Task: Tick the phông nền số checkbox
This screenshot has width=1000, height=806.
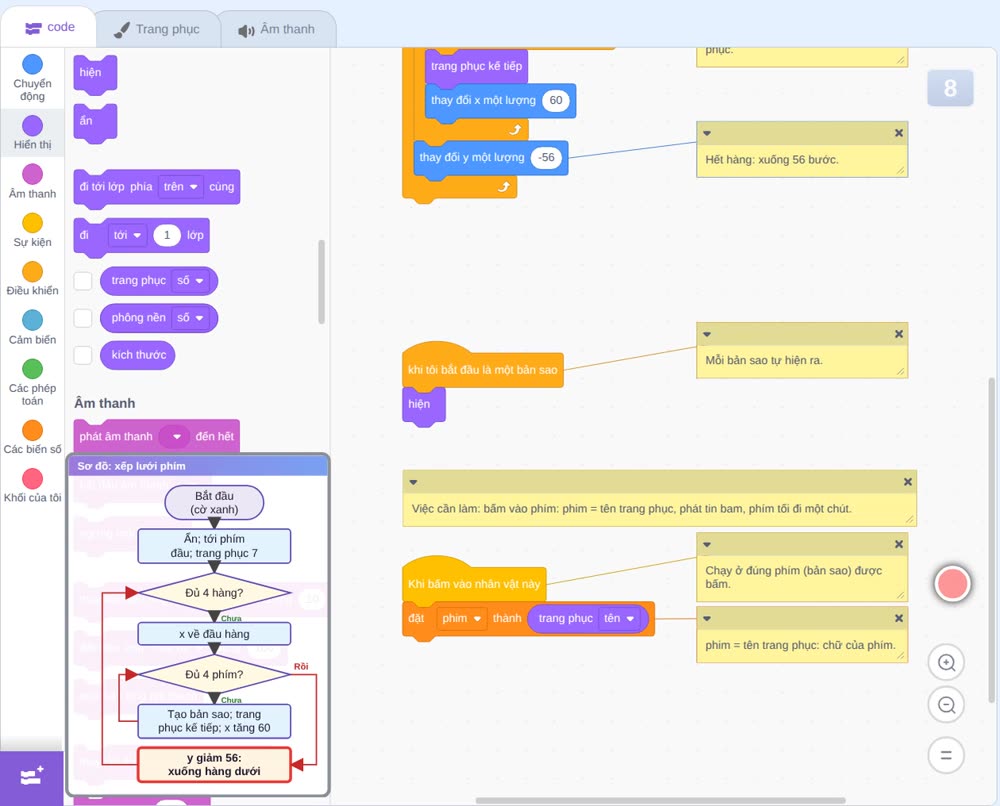Action: point(83,318)
